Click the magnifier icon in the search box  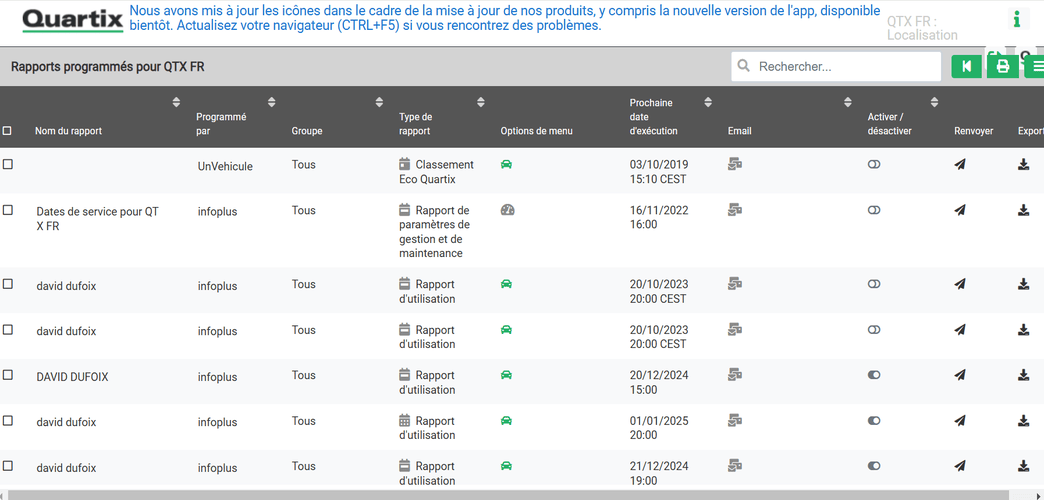[x=744, y=66]
